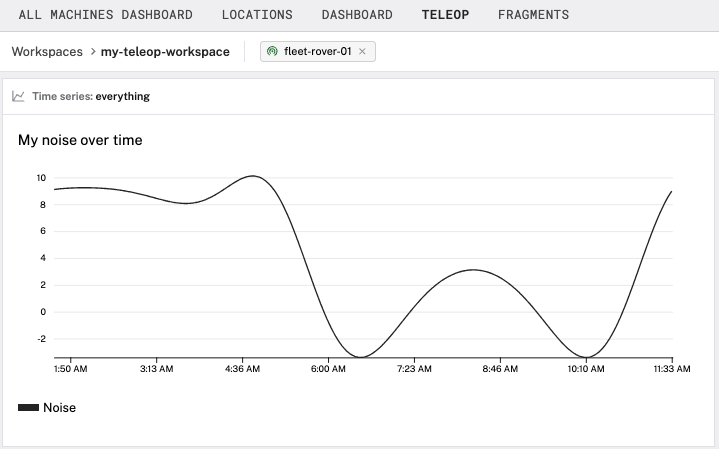Click the time series chart icon

point(18,97)
